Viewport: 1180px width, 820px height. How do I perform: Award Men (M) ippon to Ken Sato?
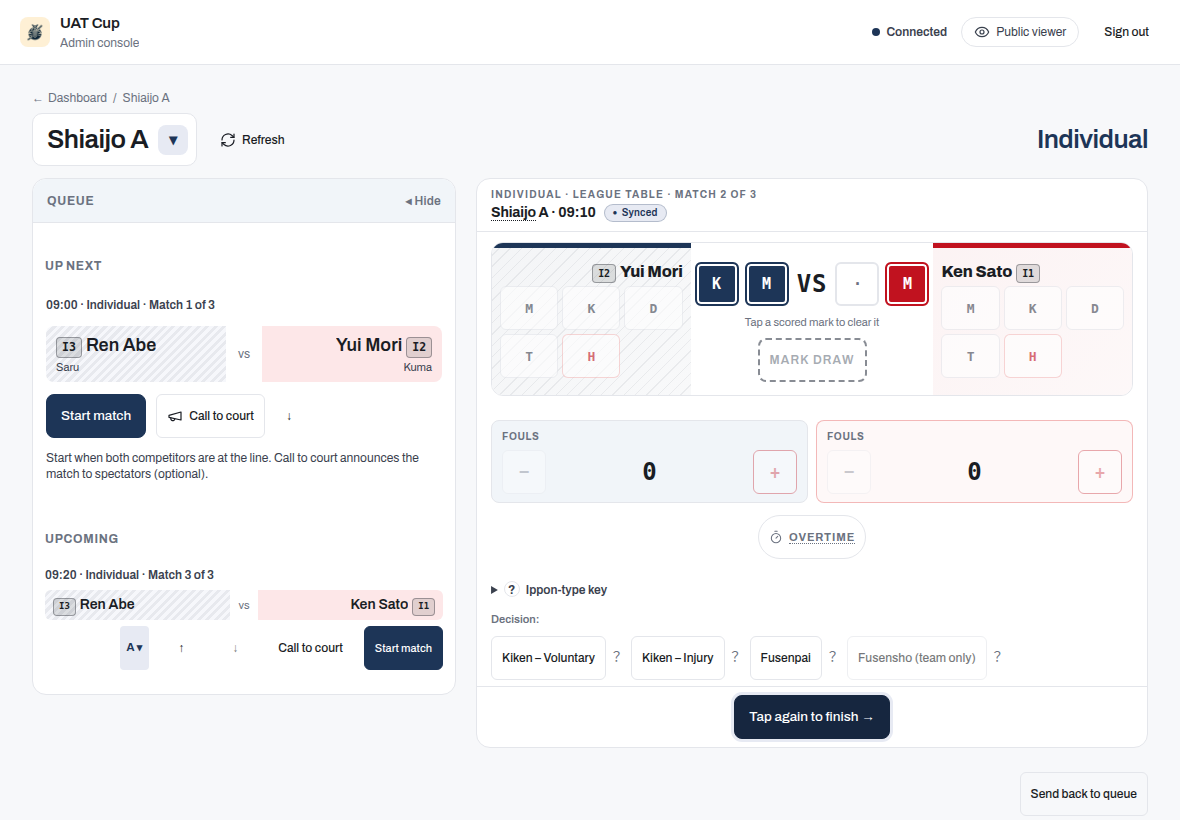tap(971, 308)
